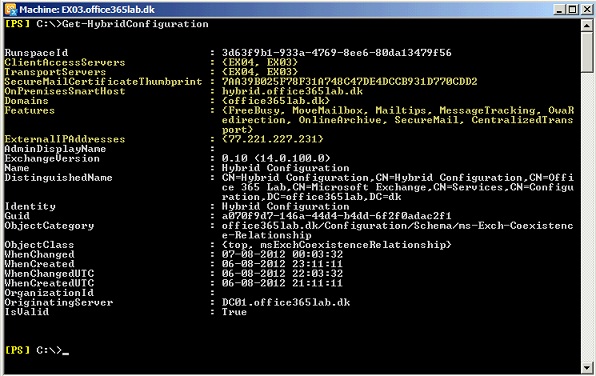Click the ClientAccessServers property name
The width and height of the screenshot is (596, 376).
click(65, 62)
